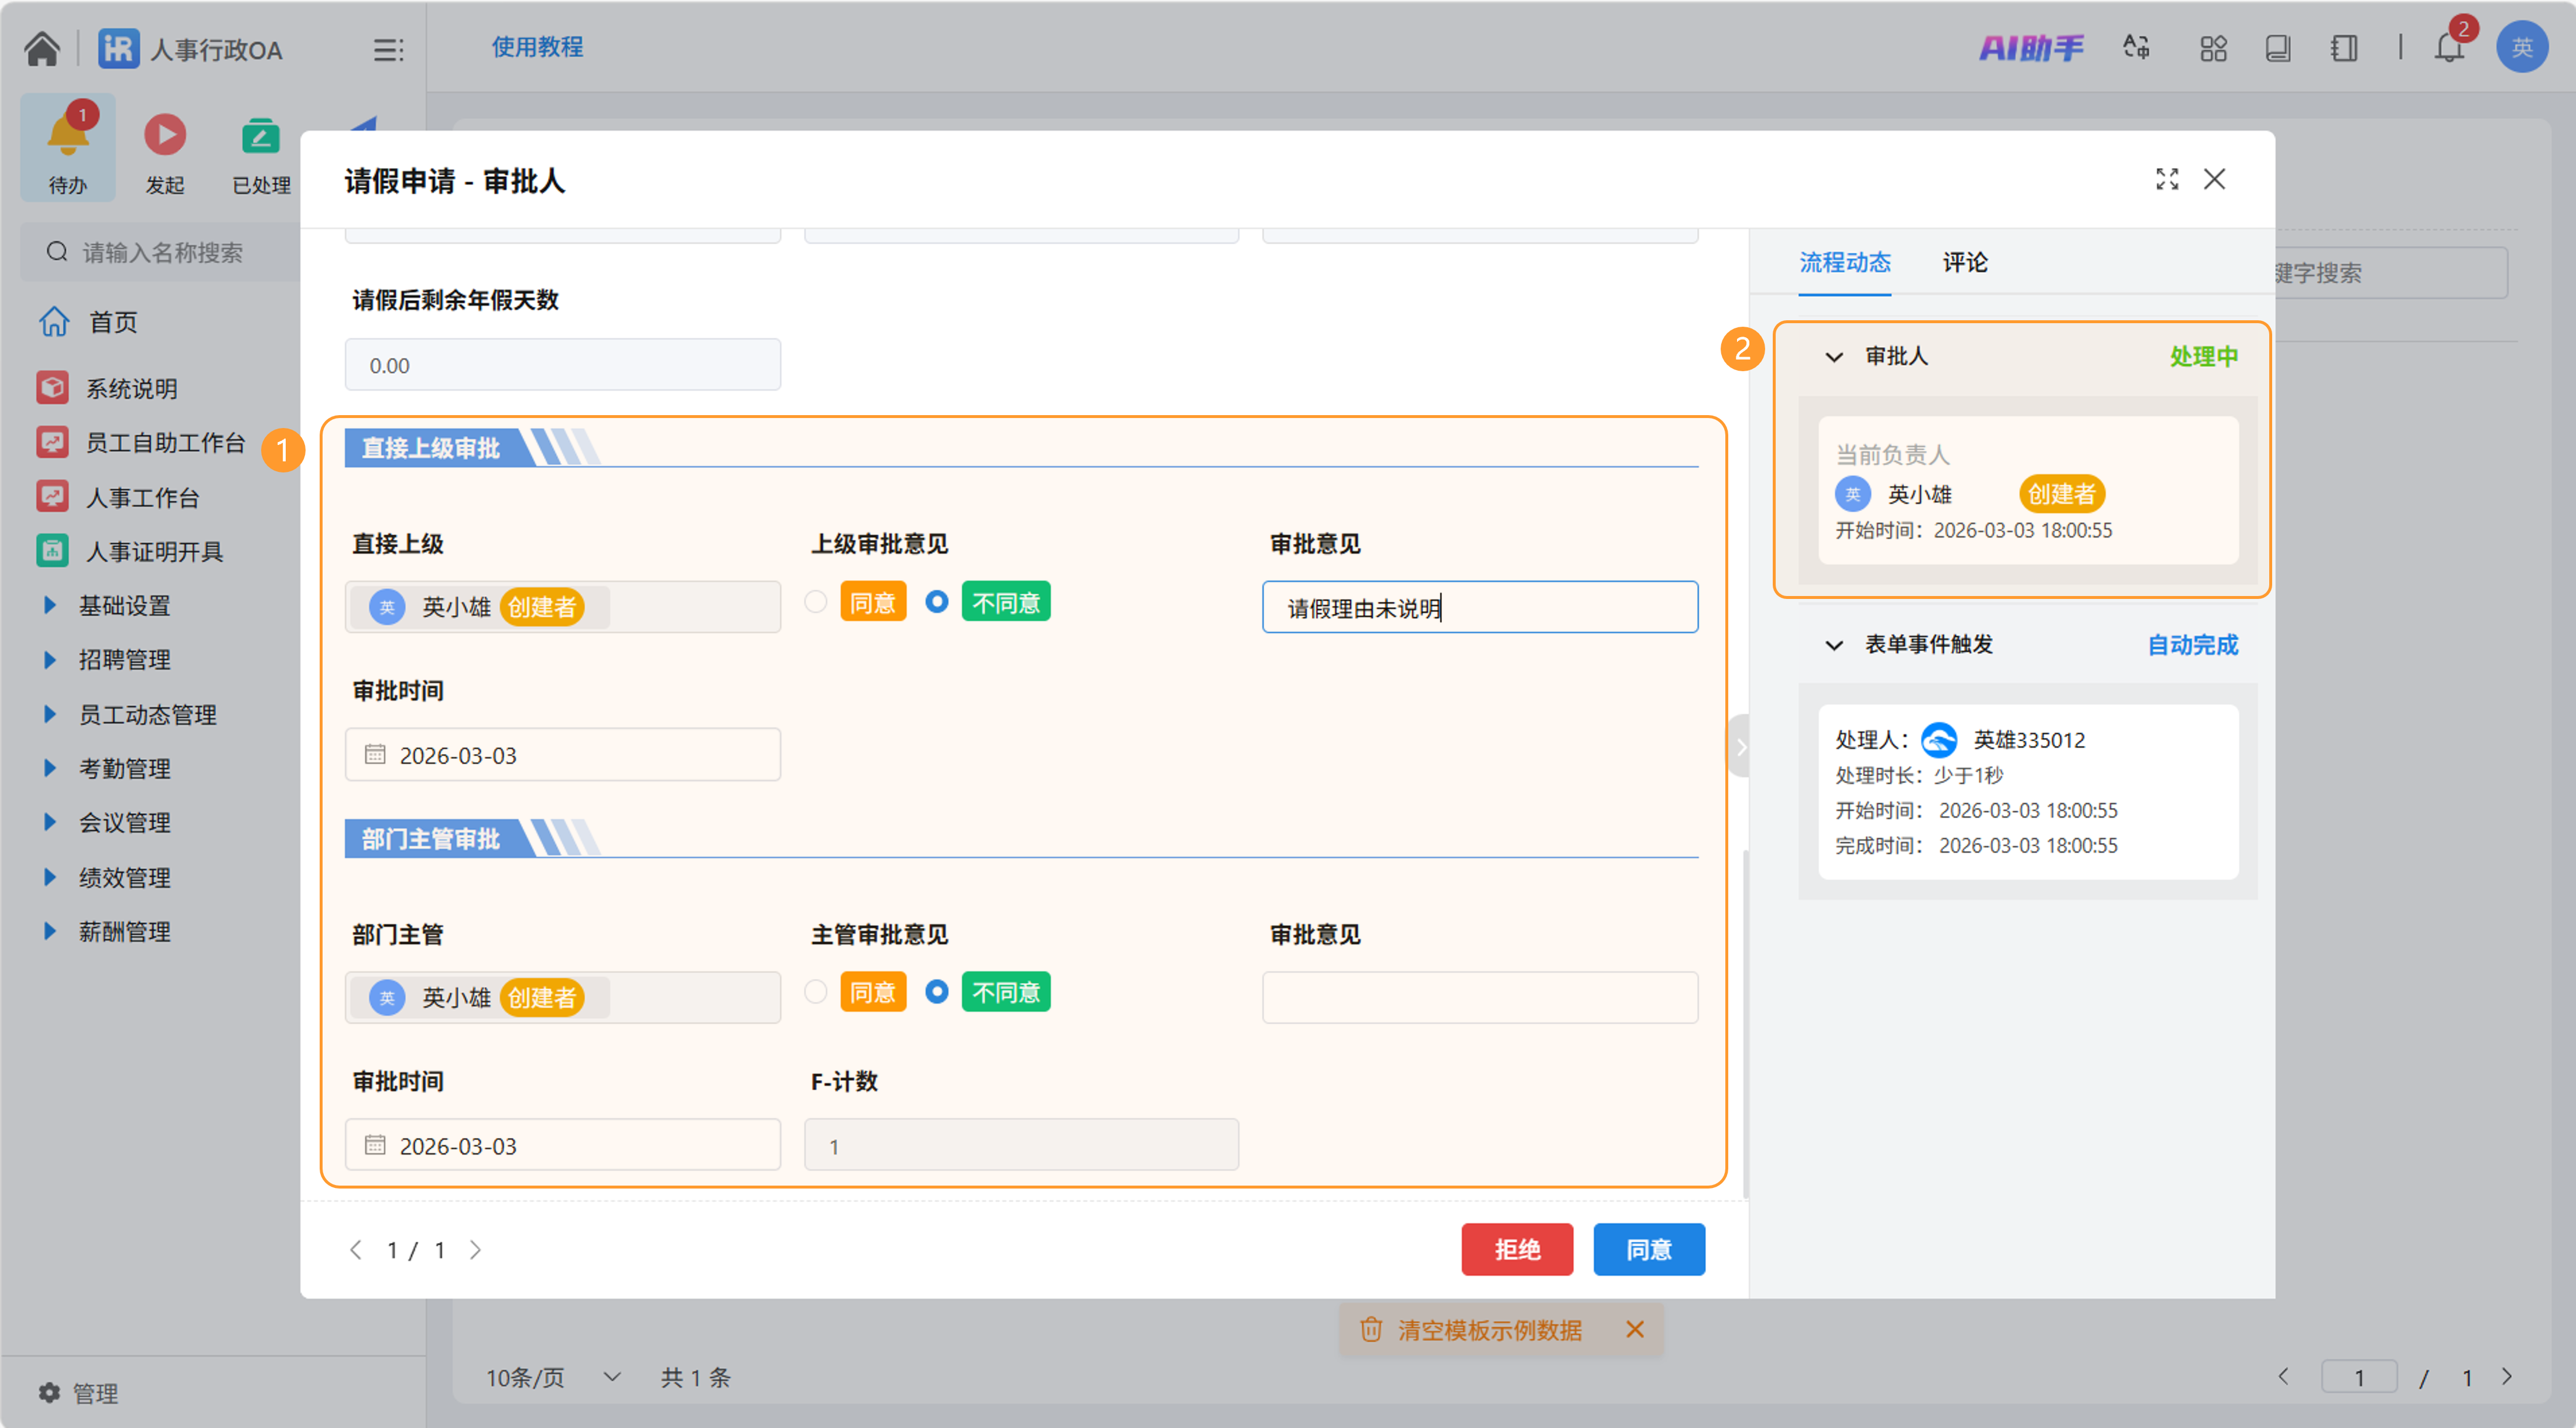Image resolution: width=2576 pixels, height=1428 pixels.
Task: Select 同意 radio for 主管审批意见
Action: point(816,992)
